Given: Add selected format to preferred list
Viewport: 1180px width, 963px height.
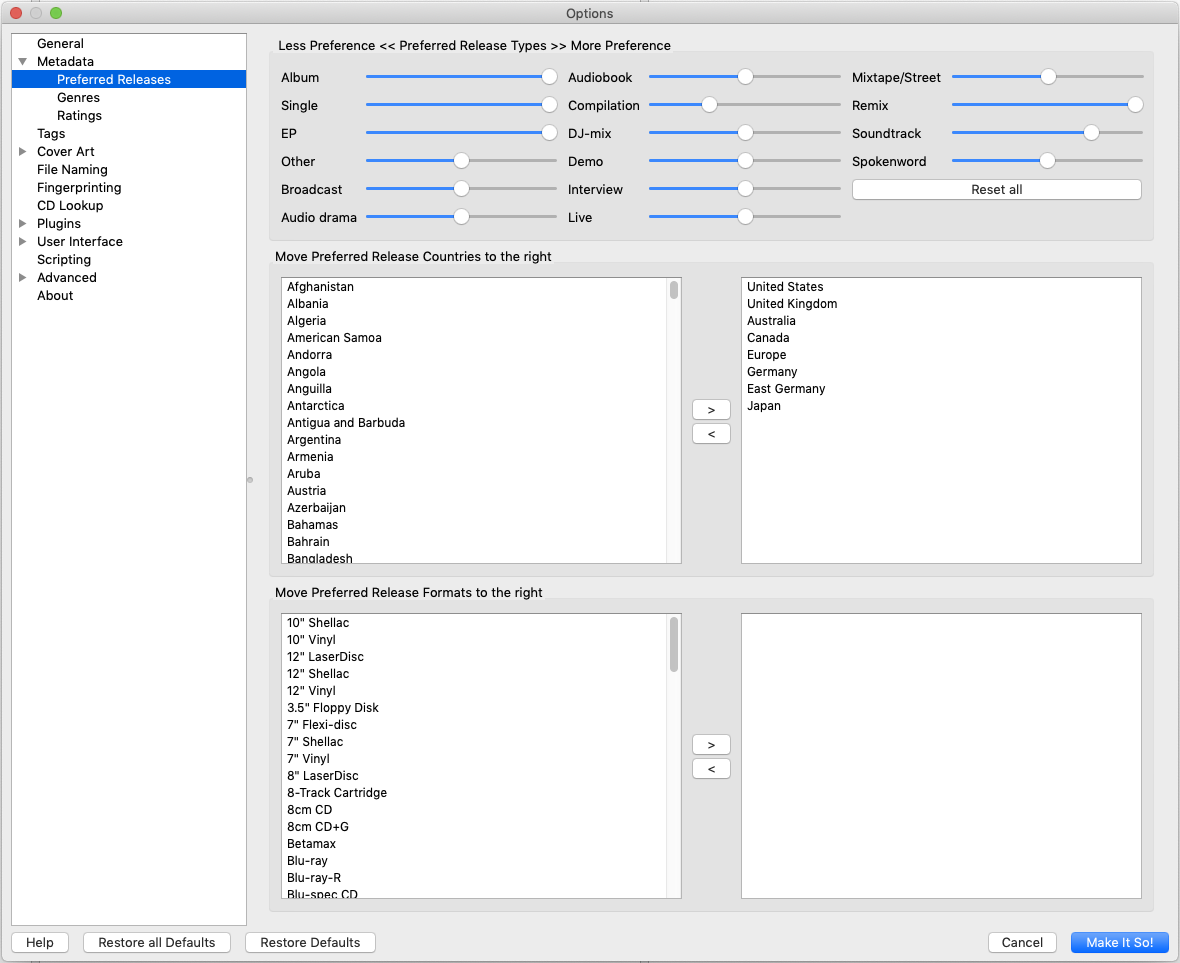Looking at the screenshot, I should 711,745.
